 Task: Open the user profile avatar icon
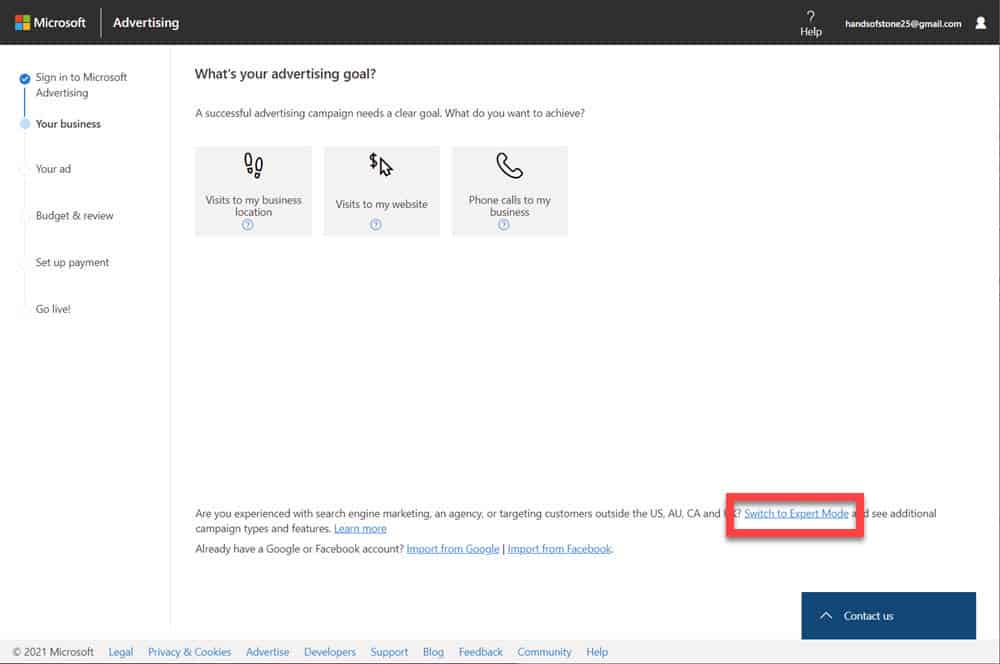[x=980, y=23]
